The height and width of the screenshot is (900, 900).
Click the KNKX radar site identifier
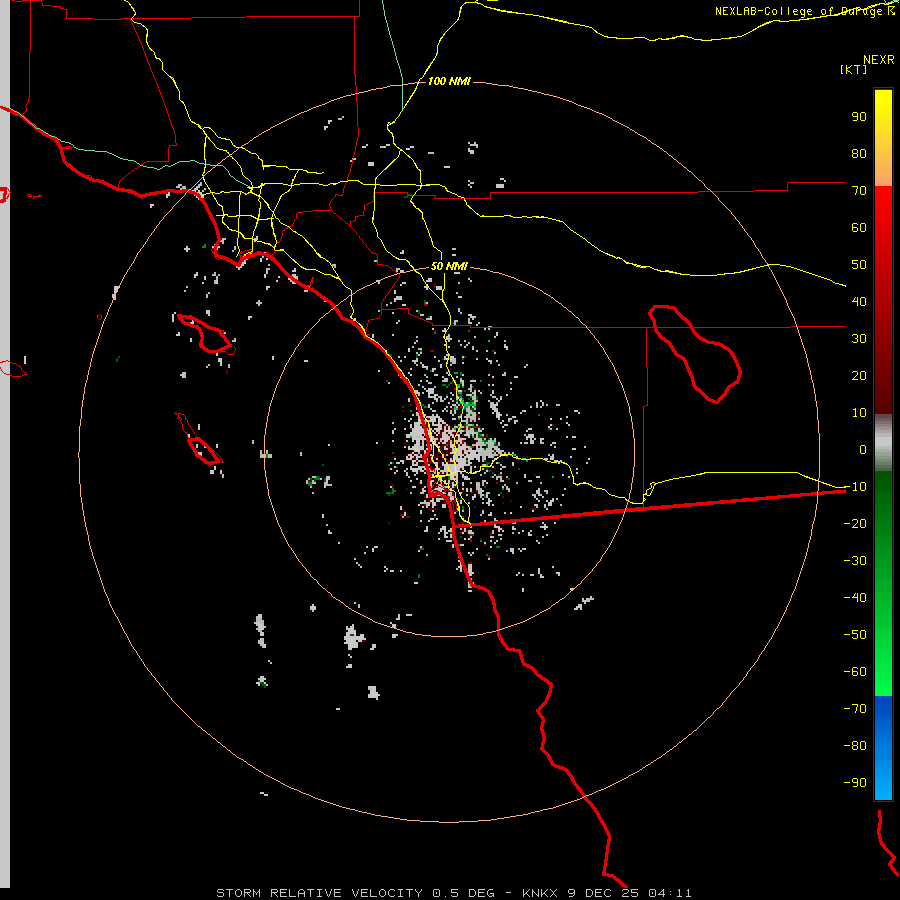point(540,893)
